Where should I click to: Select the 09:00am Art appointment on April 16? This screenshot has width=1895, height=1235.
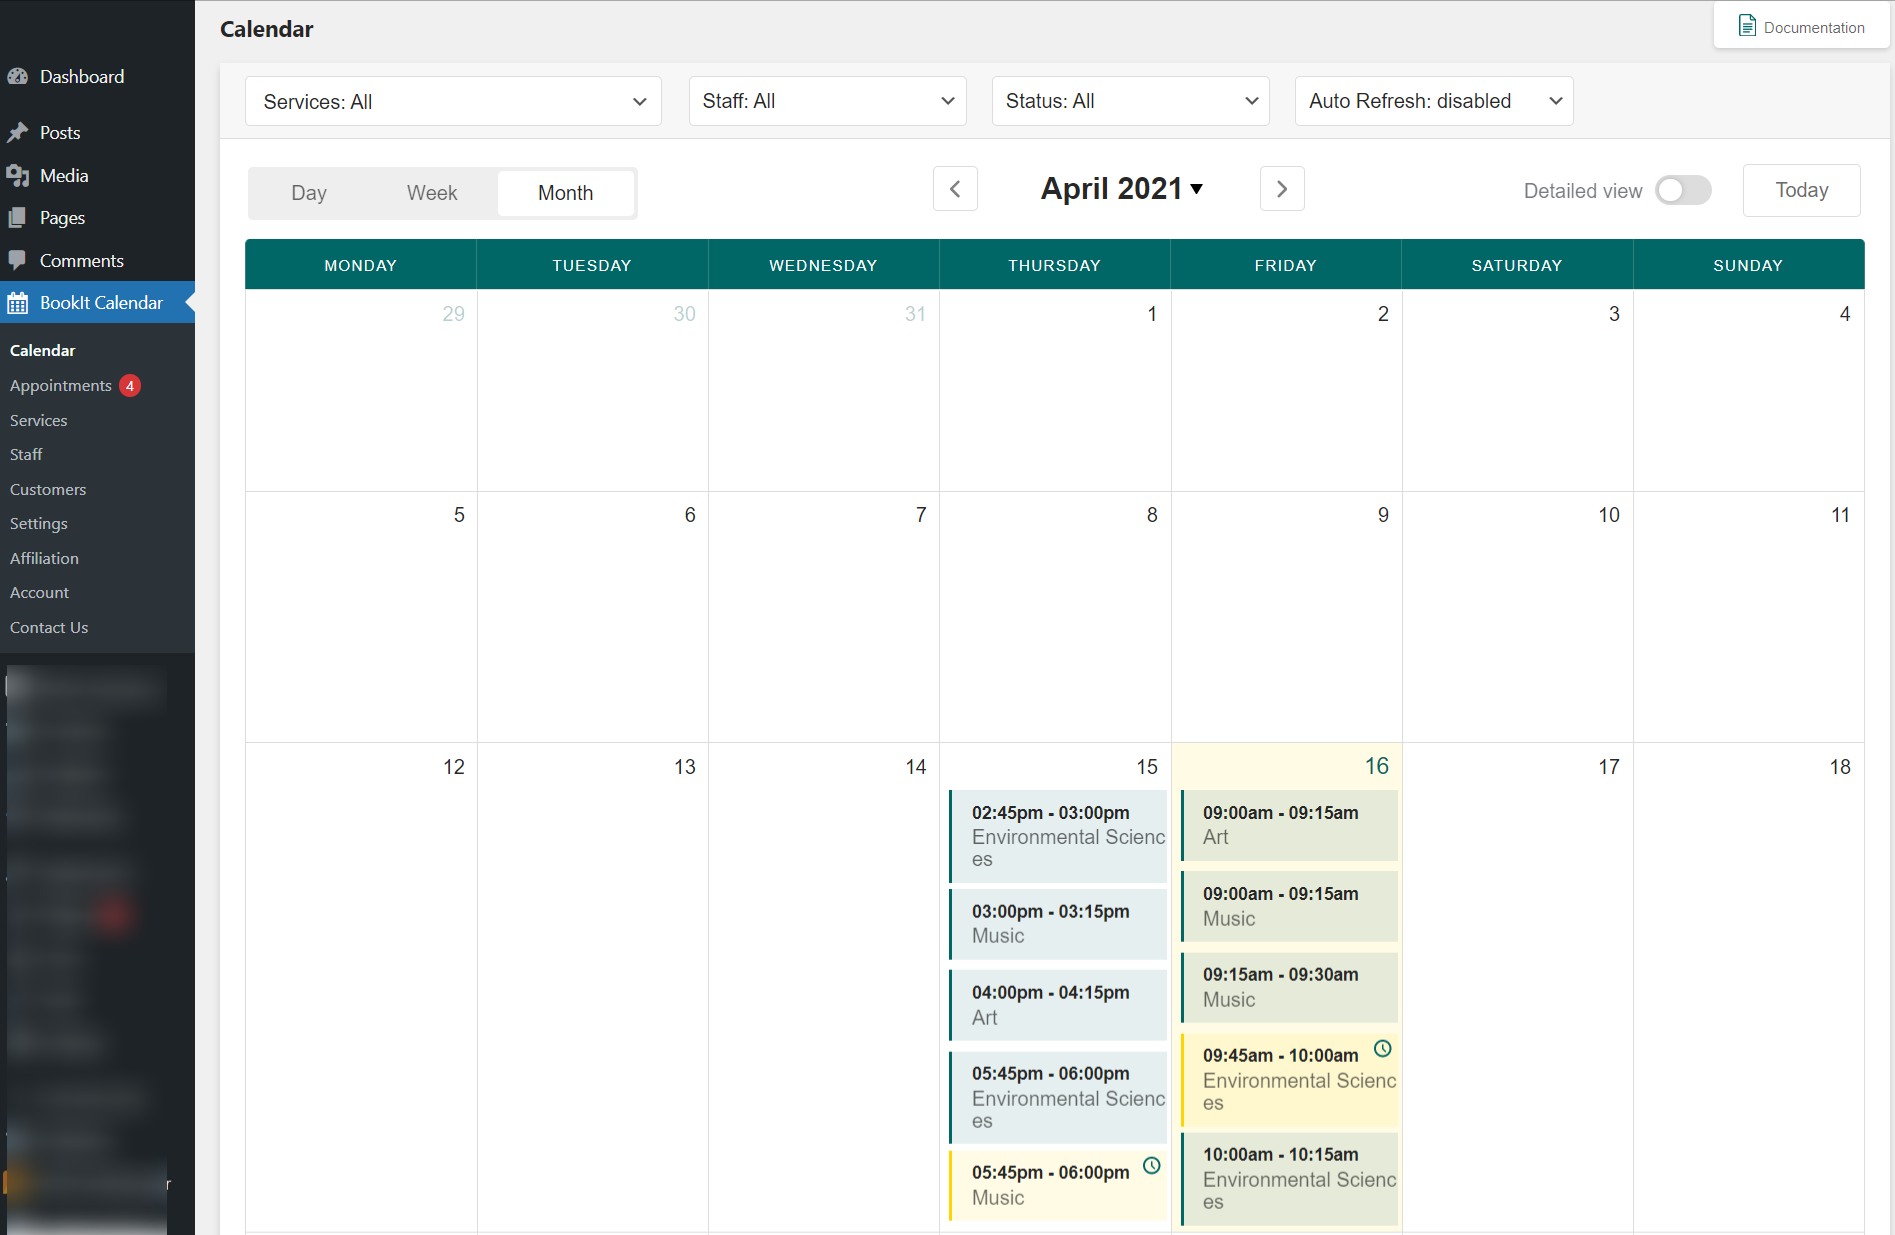click(1288, 825)
